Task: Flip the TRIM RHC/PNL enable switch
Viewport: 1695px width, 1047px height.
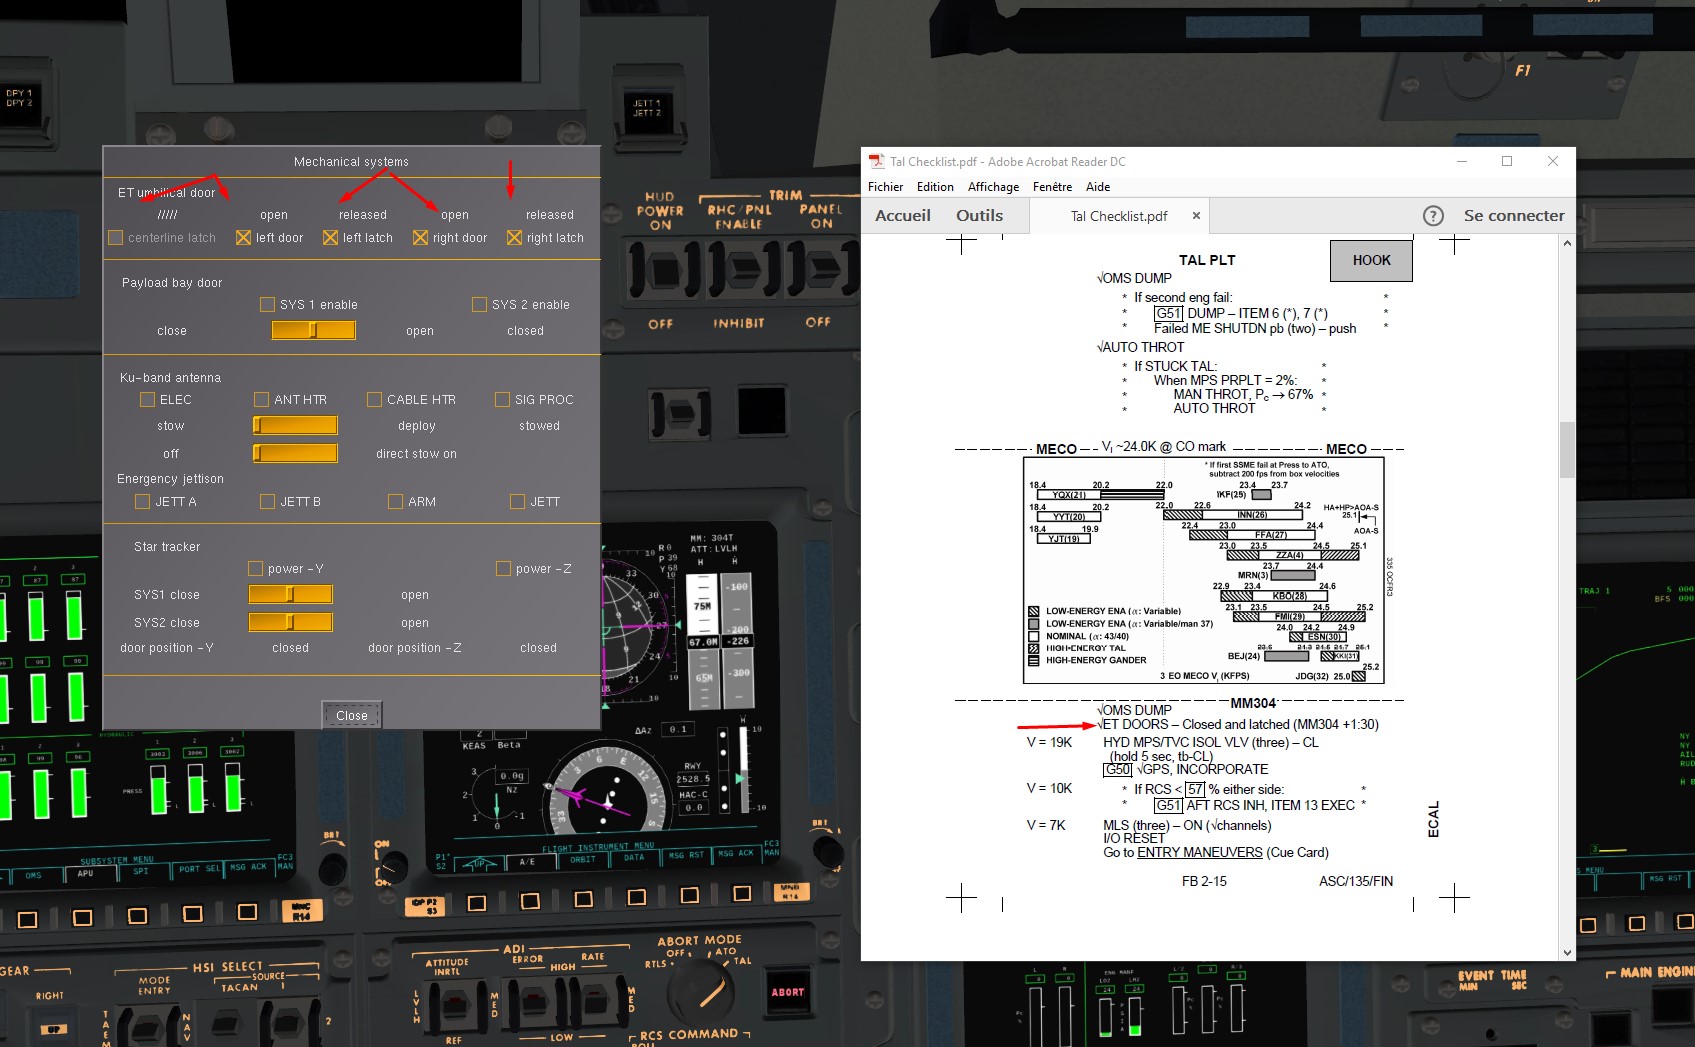Action: point(741,271)
